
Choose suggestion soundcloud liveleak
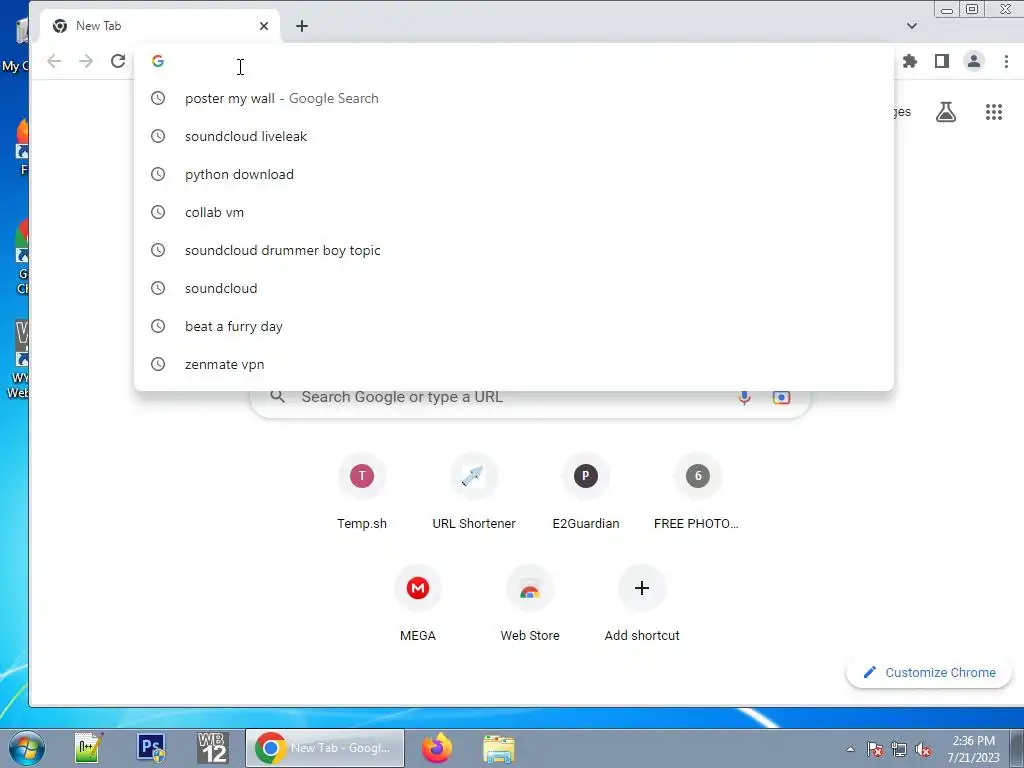pyautogui.click(x=513, y=136)
